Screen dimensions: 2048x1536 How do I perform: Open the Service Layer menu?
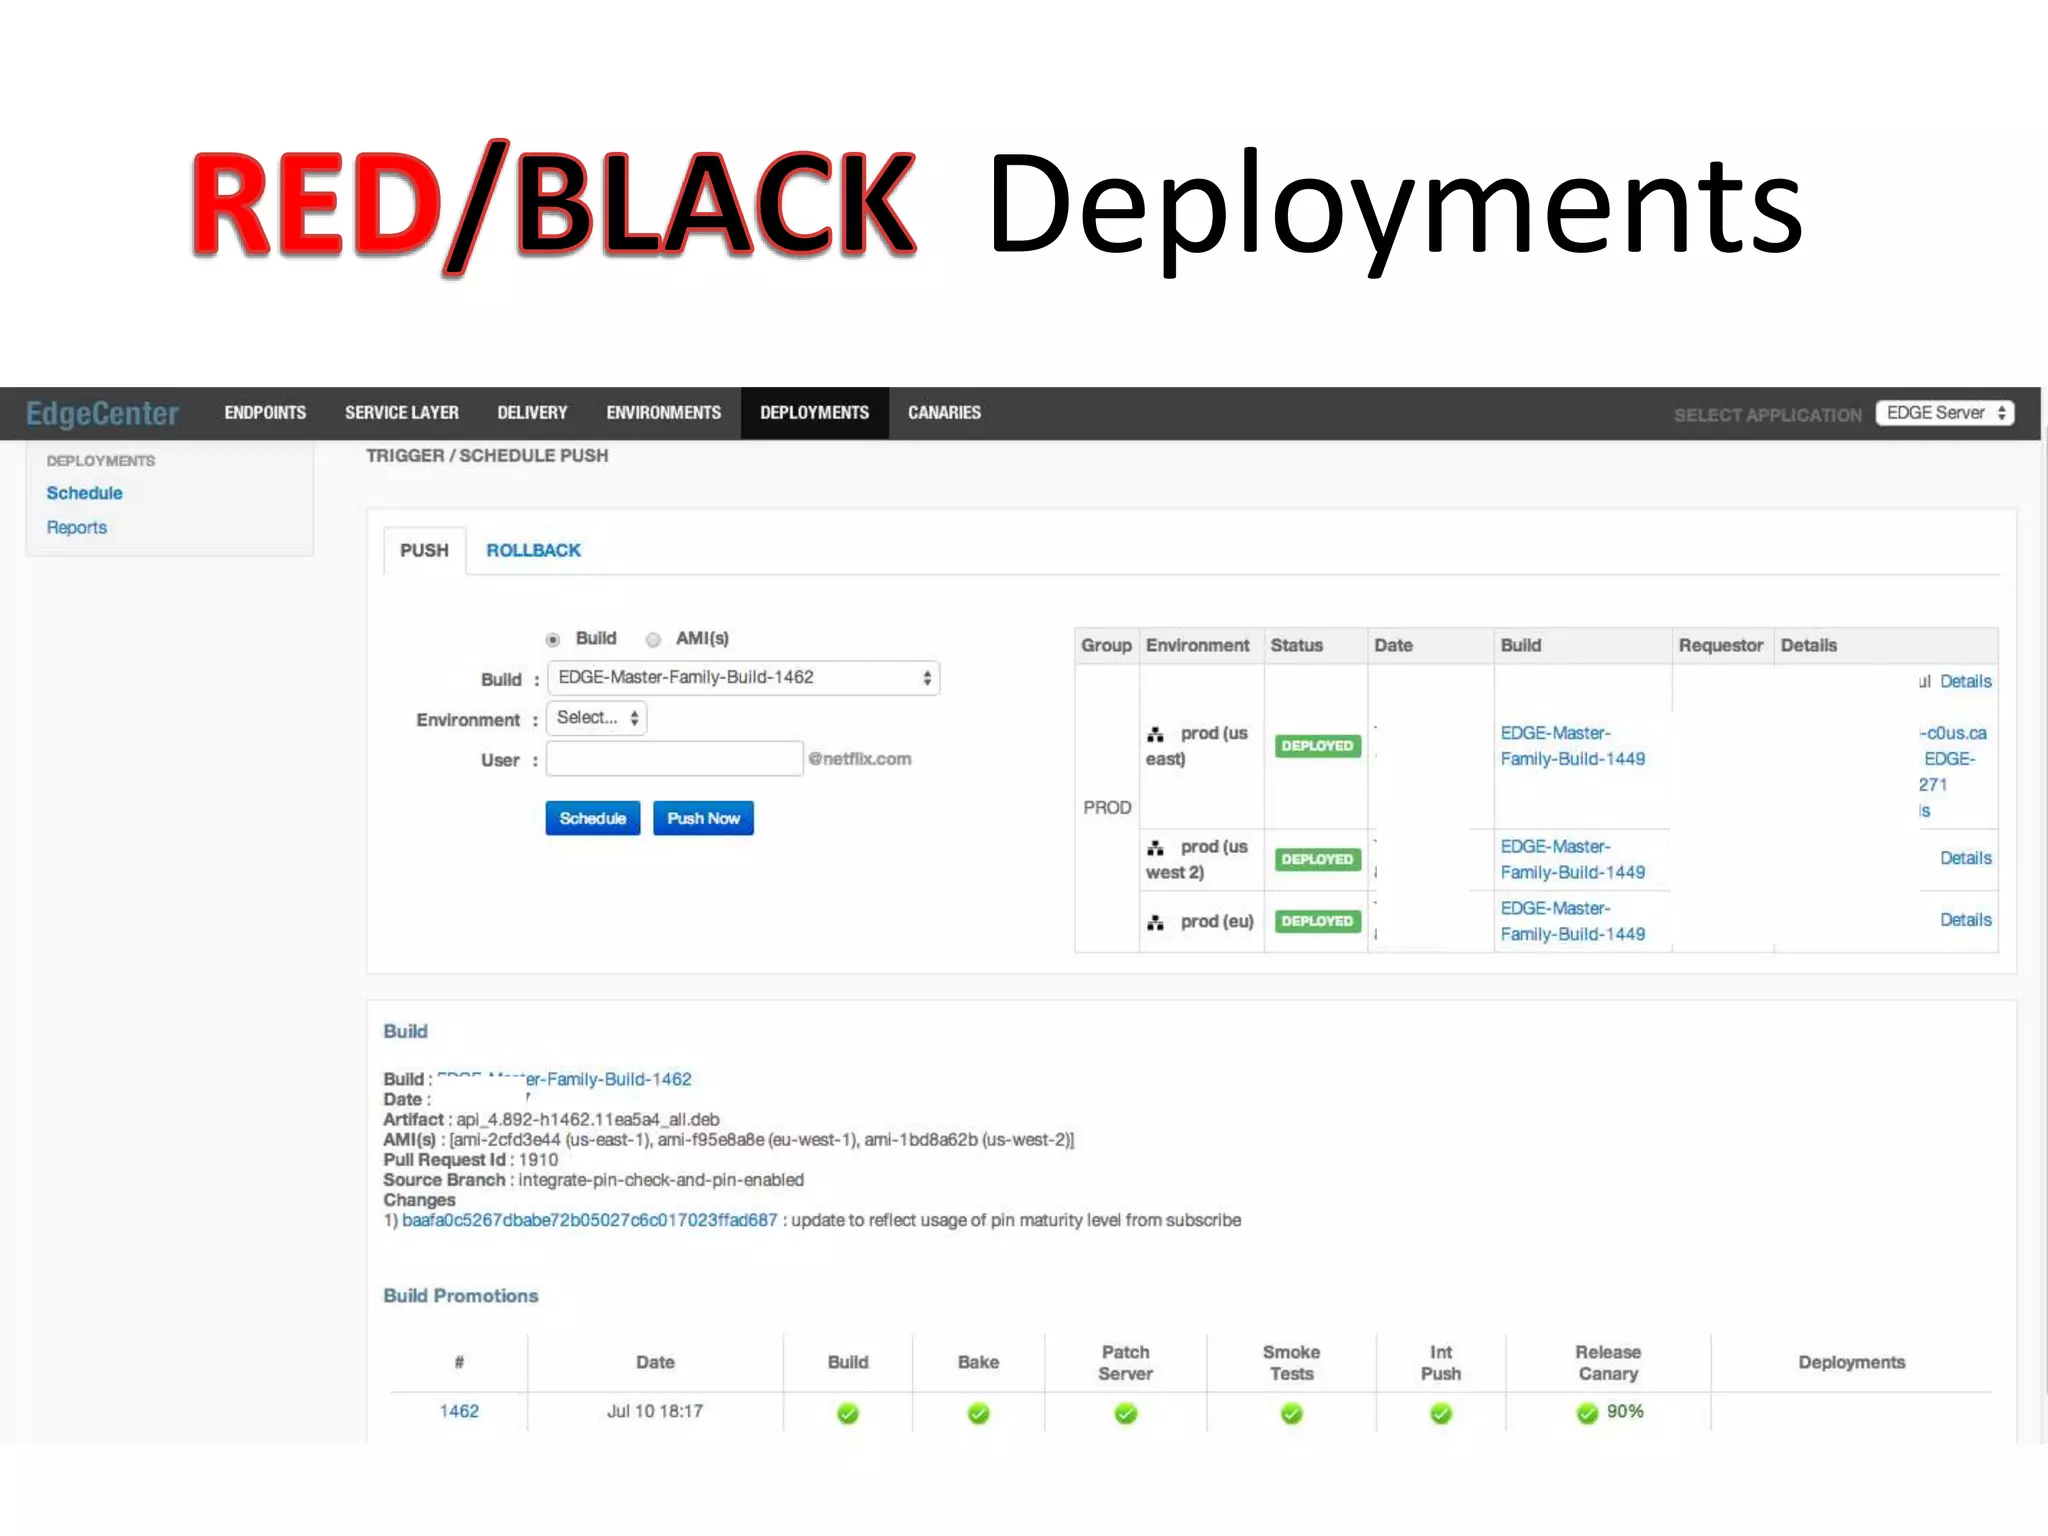[402, 413]
